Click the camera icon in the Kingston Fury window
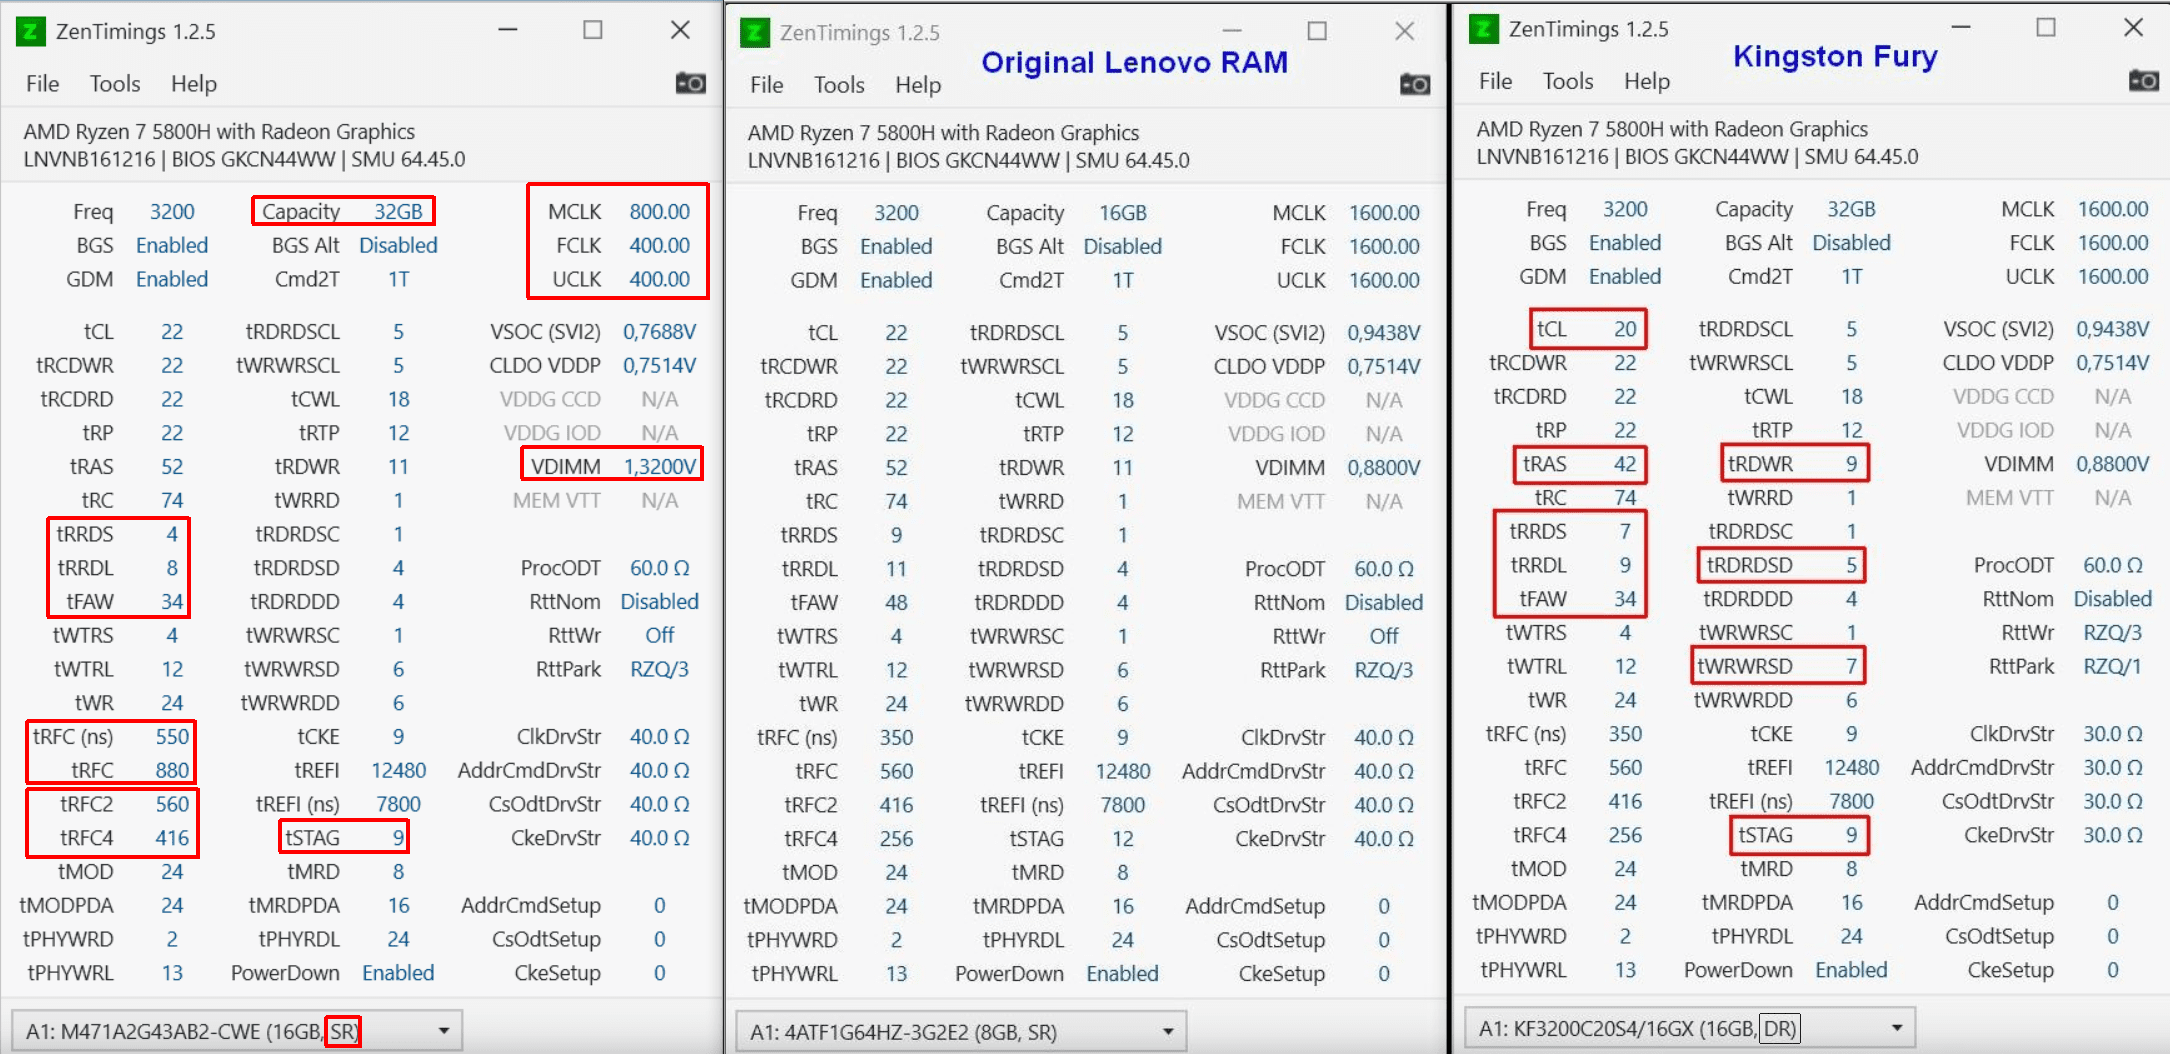This screenshot has height=1054, width=2170. [x=2144, y=80]
